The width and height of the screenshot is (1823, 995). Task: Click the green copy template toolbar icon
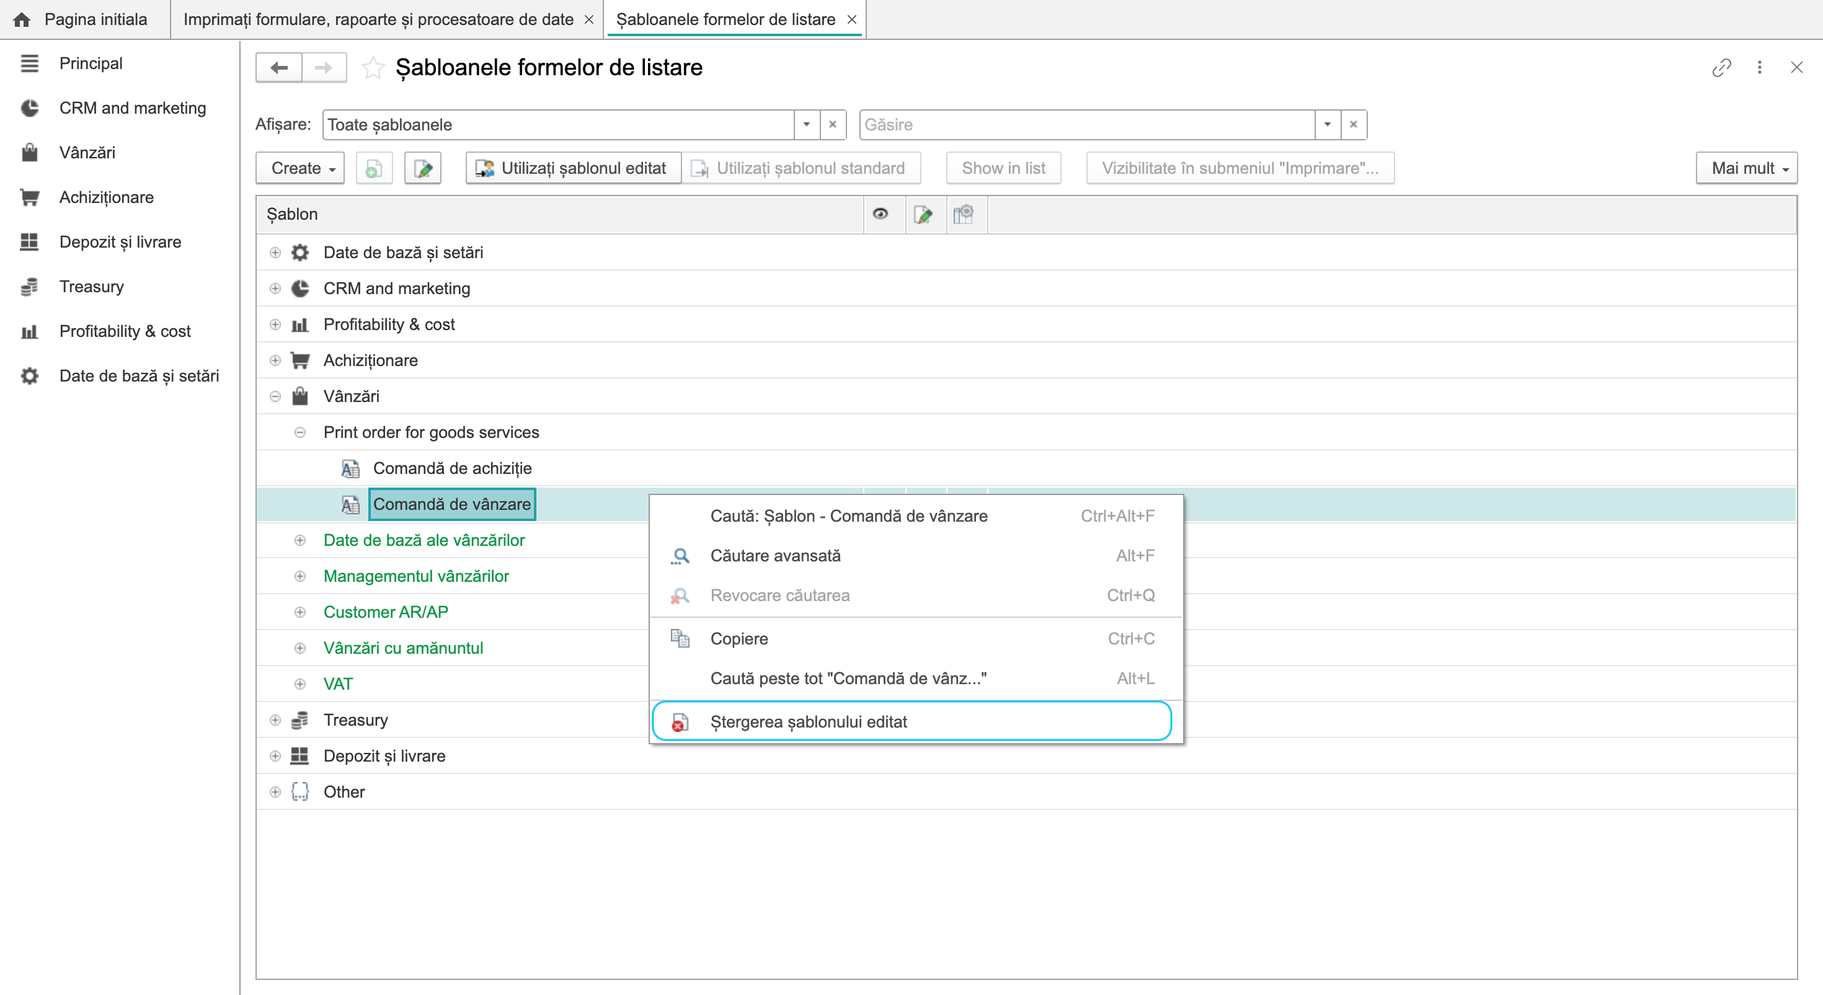tap(374, 168)
